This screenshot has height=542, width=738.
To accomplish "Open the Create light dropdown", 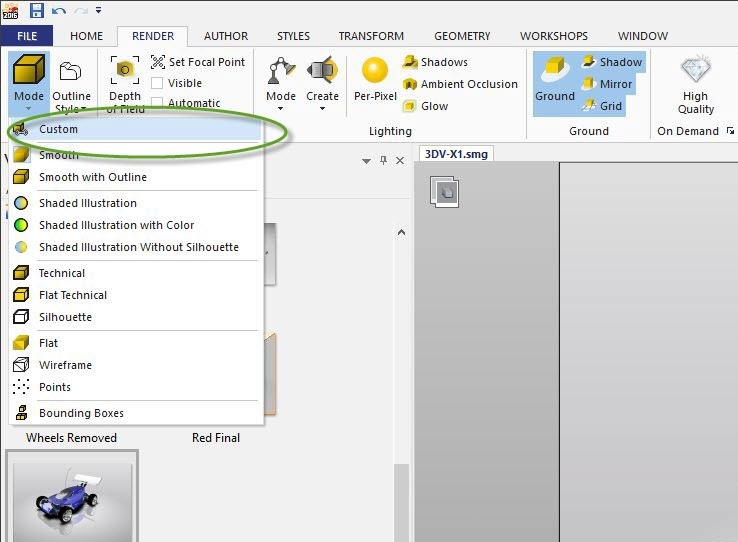I will pyautogui.click(x=322, y=85).
